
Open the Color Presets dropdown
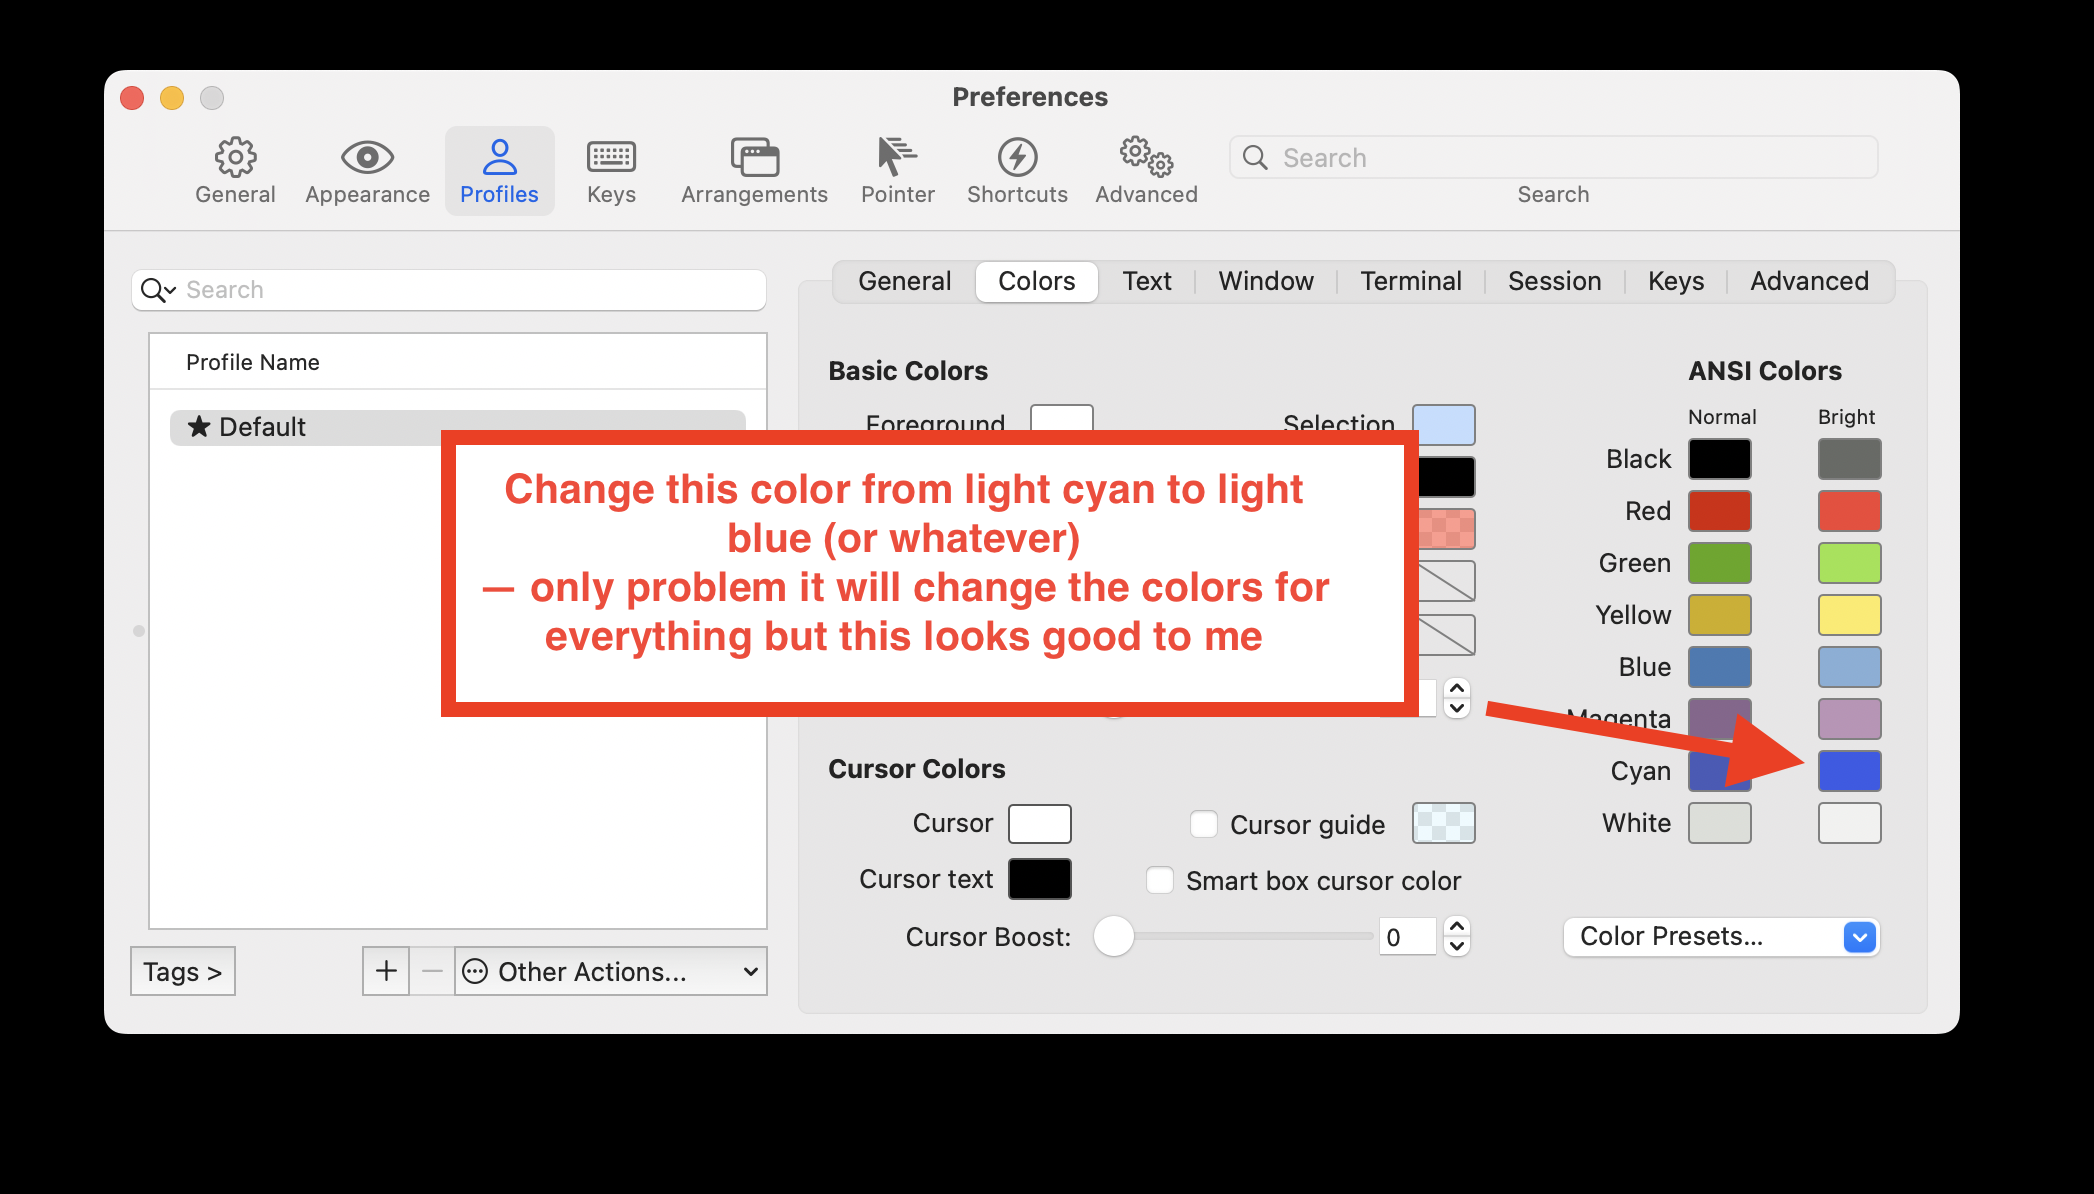click(1721, 937)
